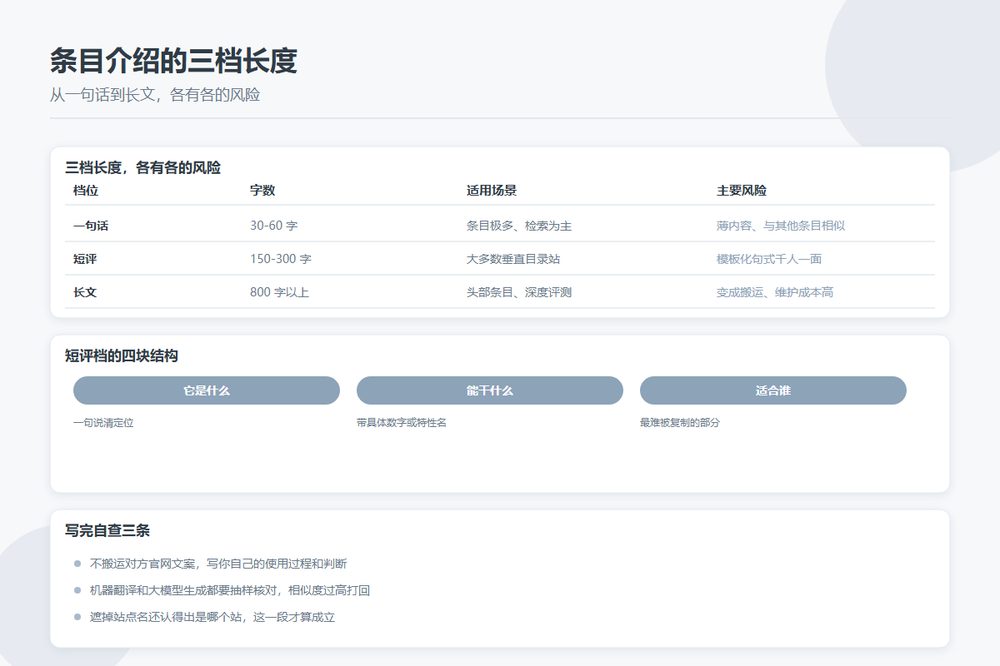Select the subtitle 从一句话到长文，各有各的风险

coord(155,95)
